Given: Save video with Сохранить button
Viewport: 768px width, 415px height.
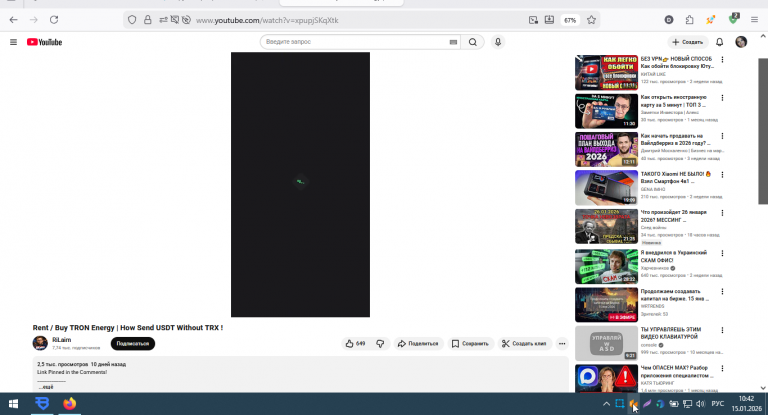Looking at the screenshot, I should 470,343.
